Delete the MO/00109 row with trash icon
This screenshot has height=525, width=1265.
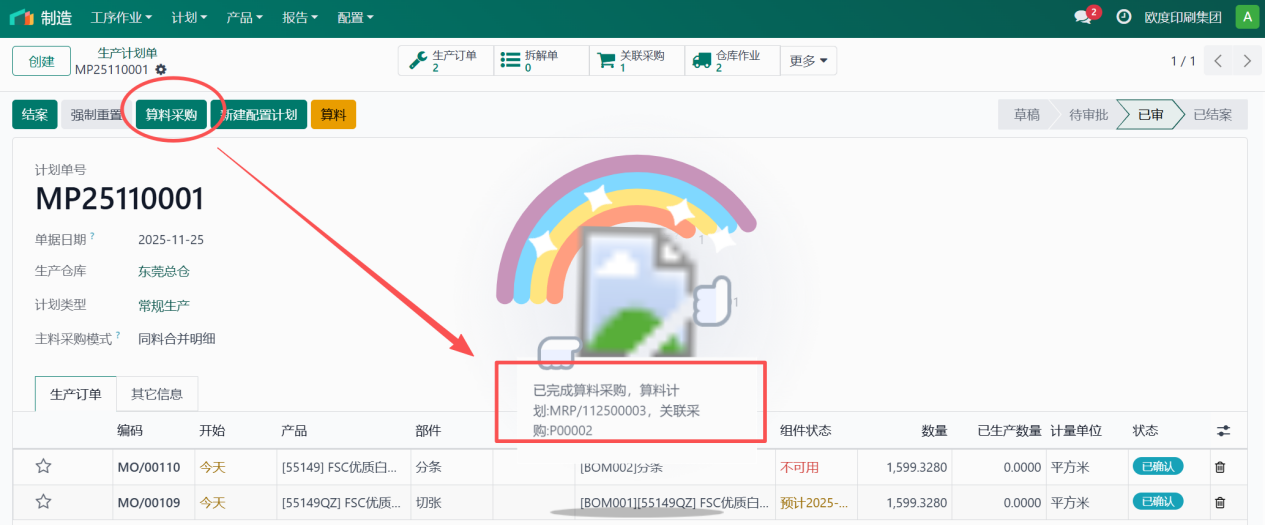pos(1219,502)
